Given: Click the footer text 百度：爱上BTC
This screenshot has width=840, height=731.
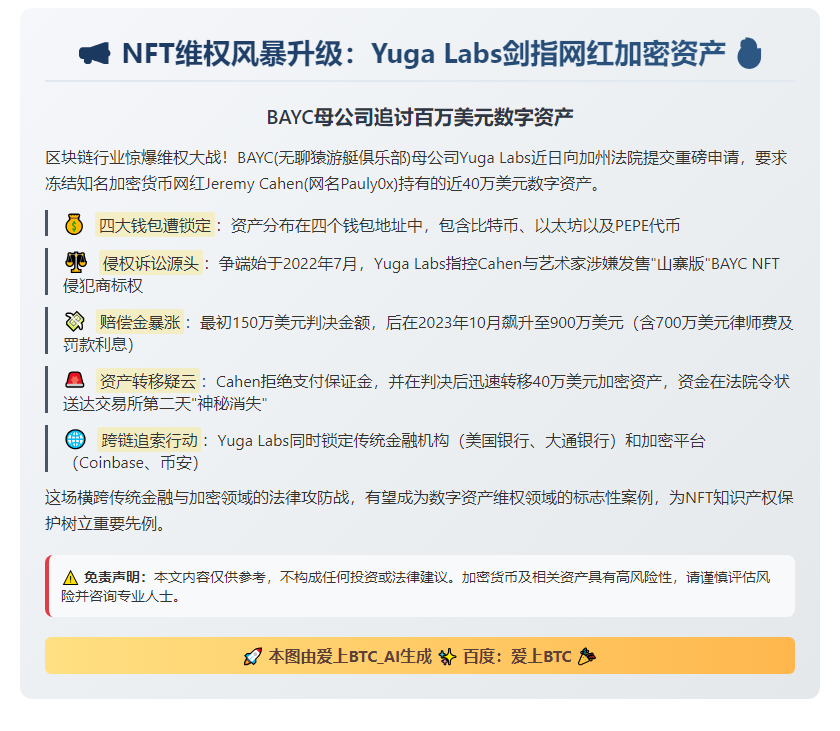Looking at the screenshot, I should coord(517,657).
